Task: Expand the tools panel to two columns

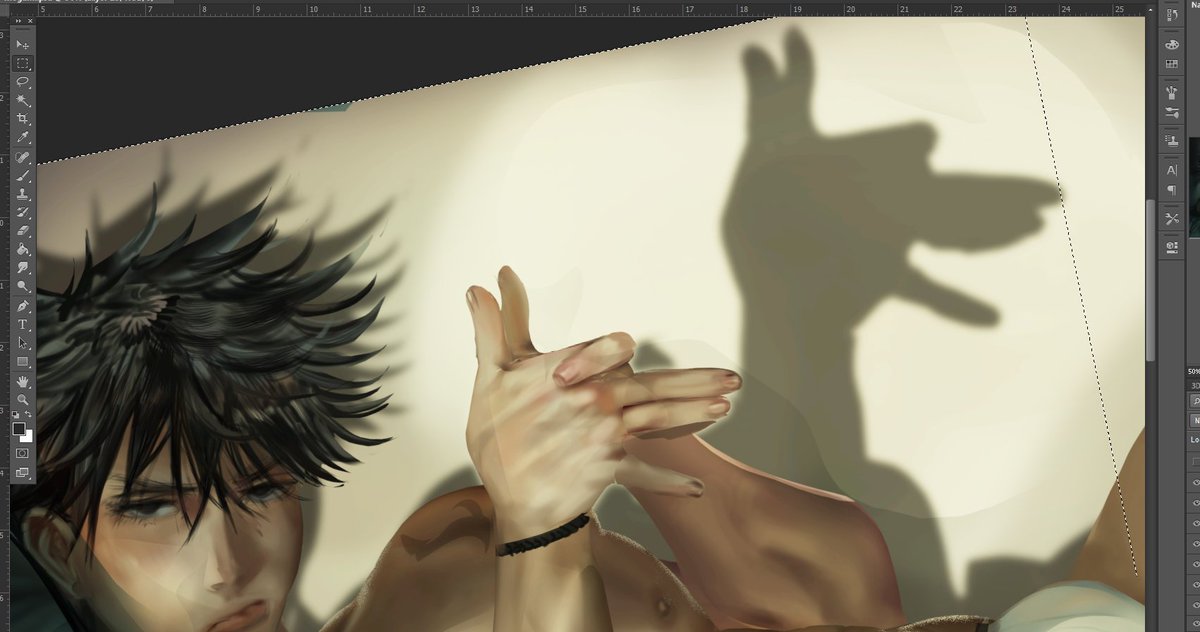Action: click(18, 20)
